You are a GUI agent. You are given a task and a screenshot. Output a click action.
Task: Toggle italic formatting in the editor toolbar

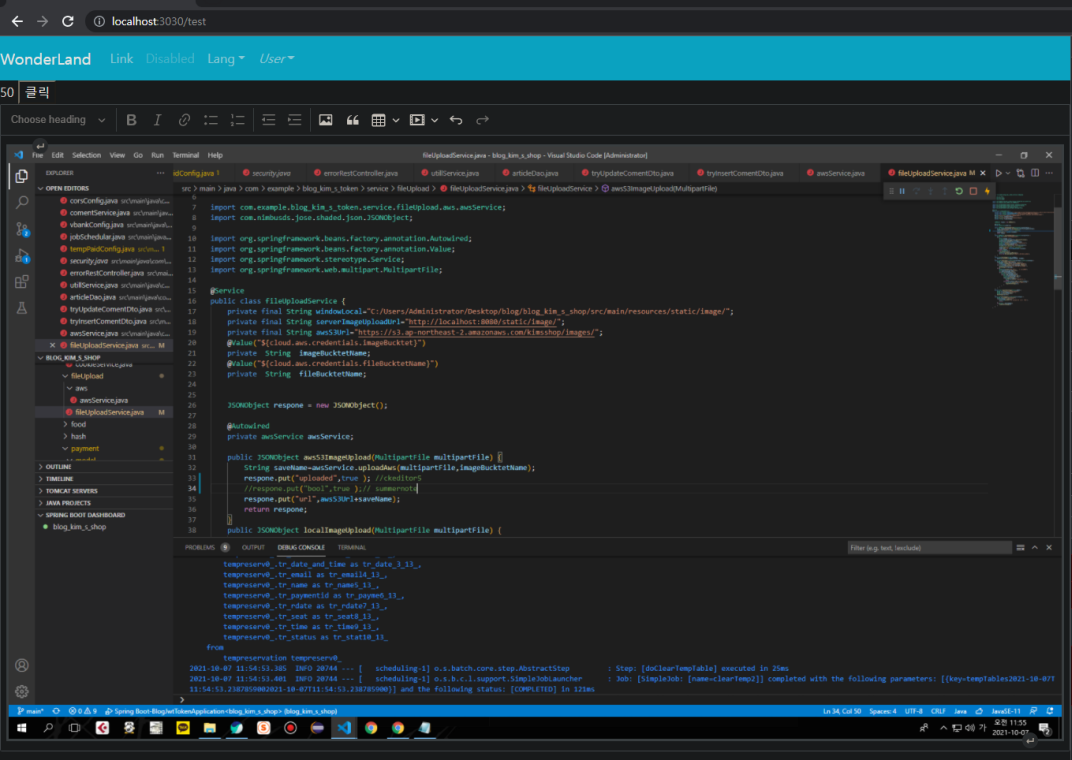tap(157, 120)
